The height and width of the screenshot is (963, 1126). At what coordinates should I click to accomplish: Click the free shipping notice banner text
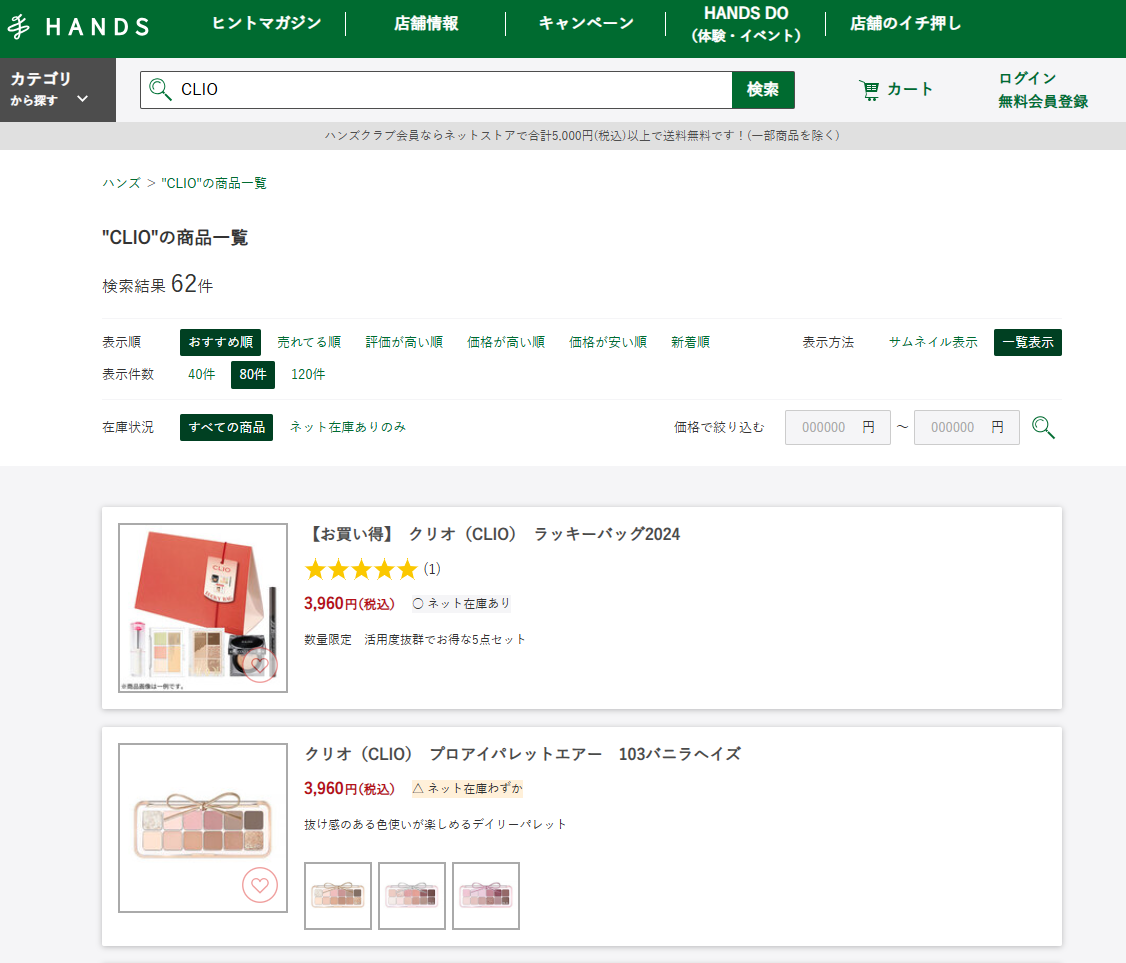[x=582, y=136]
